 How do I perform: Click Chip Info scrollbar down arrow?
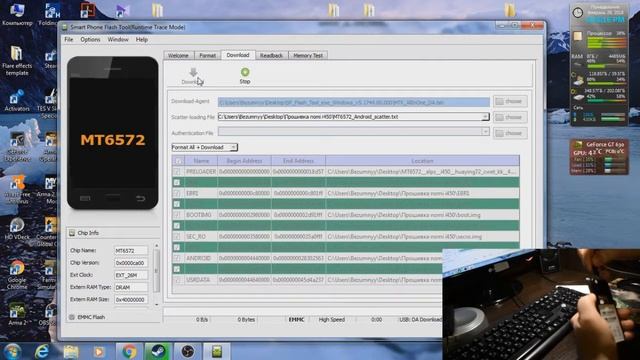(156, 304)
